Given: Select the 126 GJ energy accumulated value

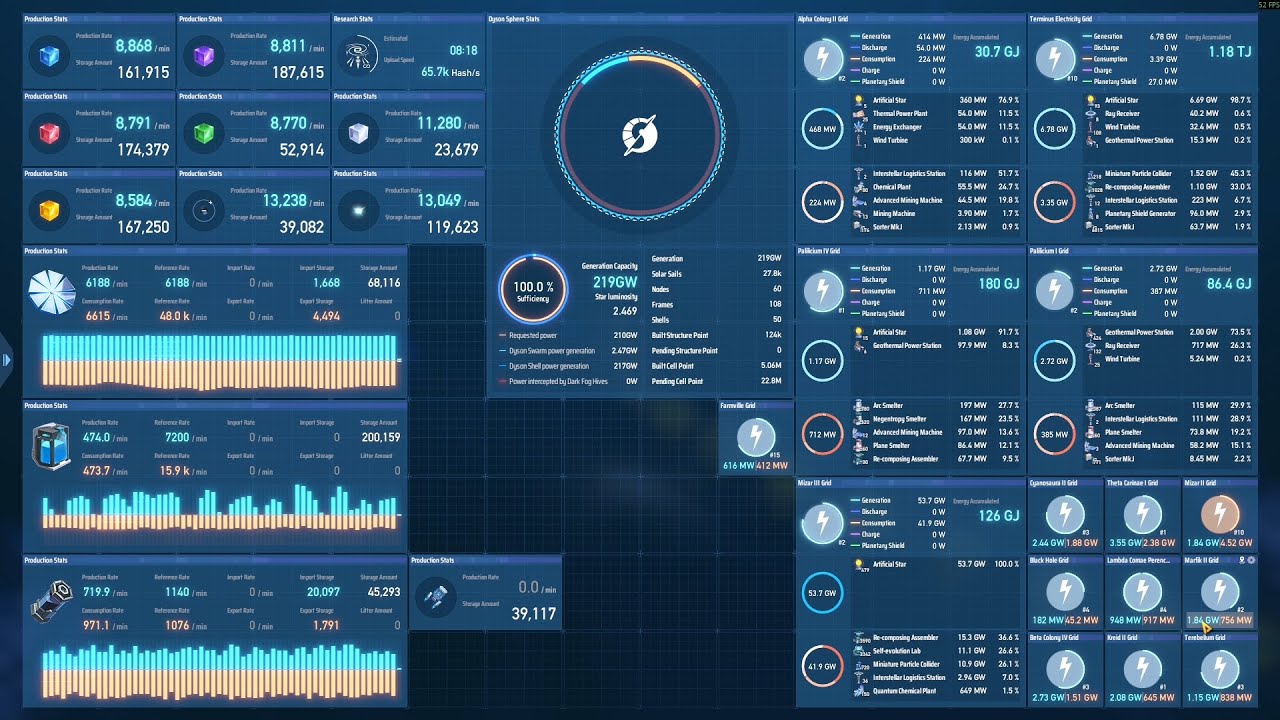Looking at the screenshot, I should pyautogui.click(x=998, y=516).
